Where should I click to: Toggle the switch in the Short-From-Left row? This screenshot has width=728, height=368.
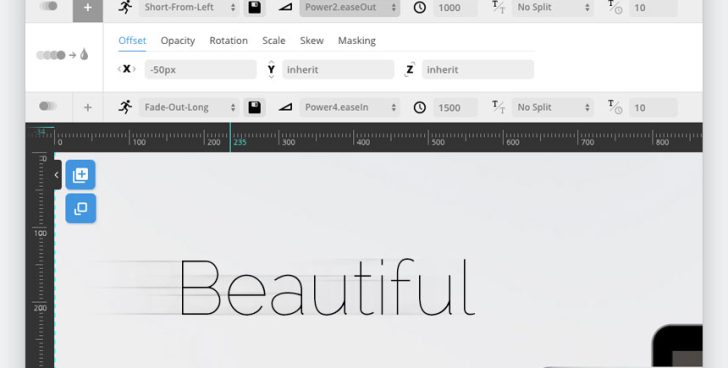point(48,6)
